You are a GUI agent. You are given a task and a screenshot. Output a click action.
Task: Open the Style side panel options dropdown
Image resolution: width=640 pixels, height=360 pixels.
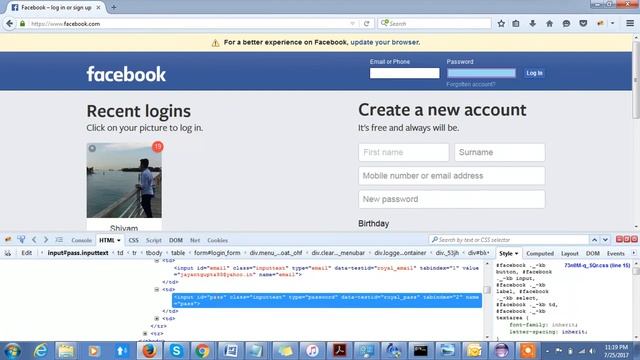517,253
